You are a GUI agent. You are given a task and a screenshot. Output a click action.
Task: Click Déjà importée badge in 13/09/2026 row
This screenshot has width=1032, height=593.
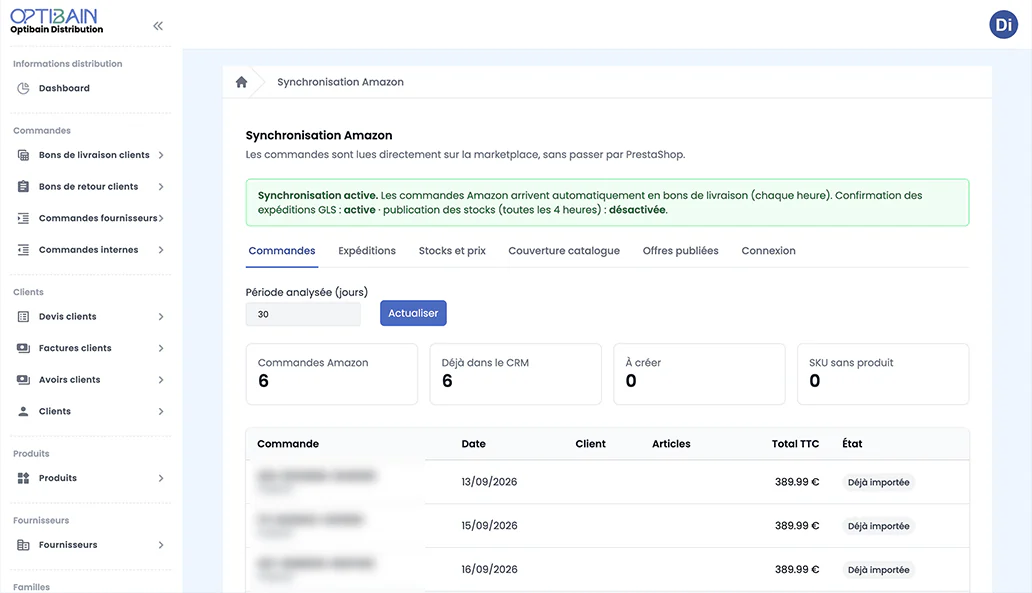point(878,482)
